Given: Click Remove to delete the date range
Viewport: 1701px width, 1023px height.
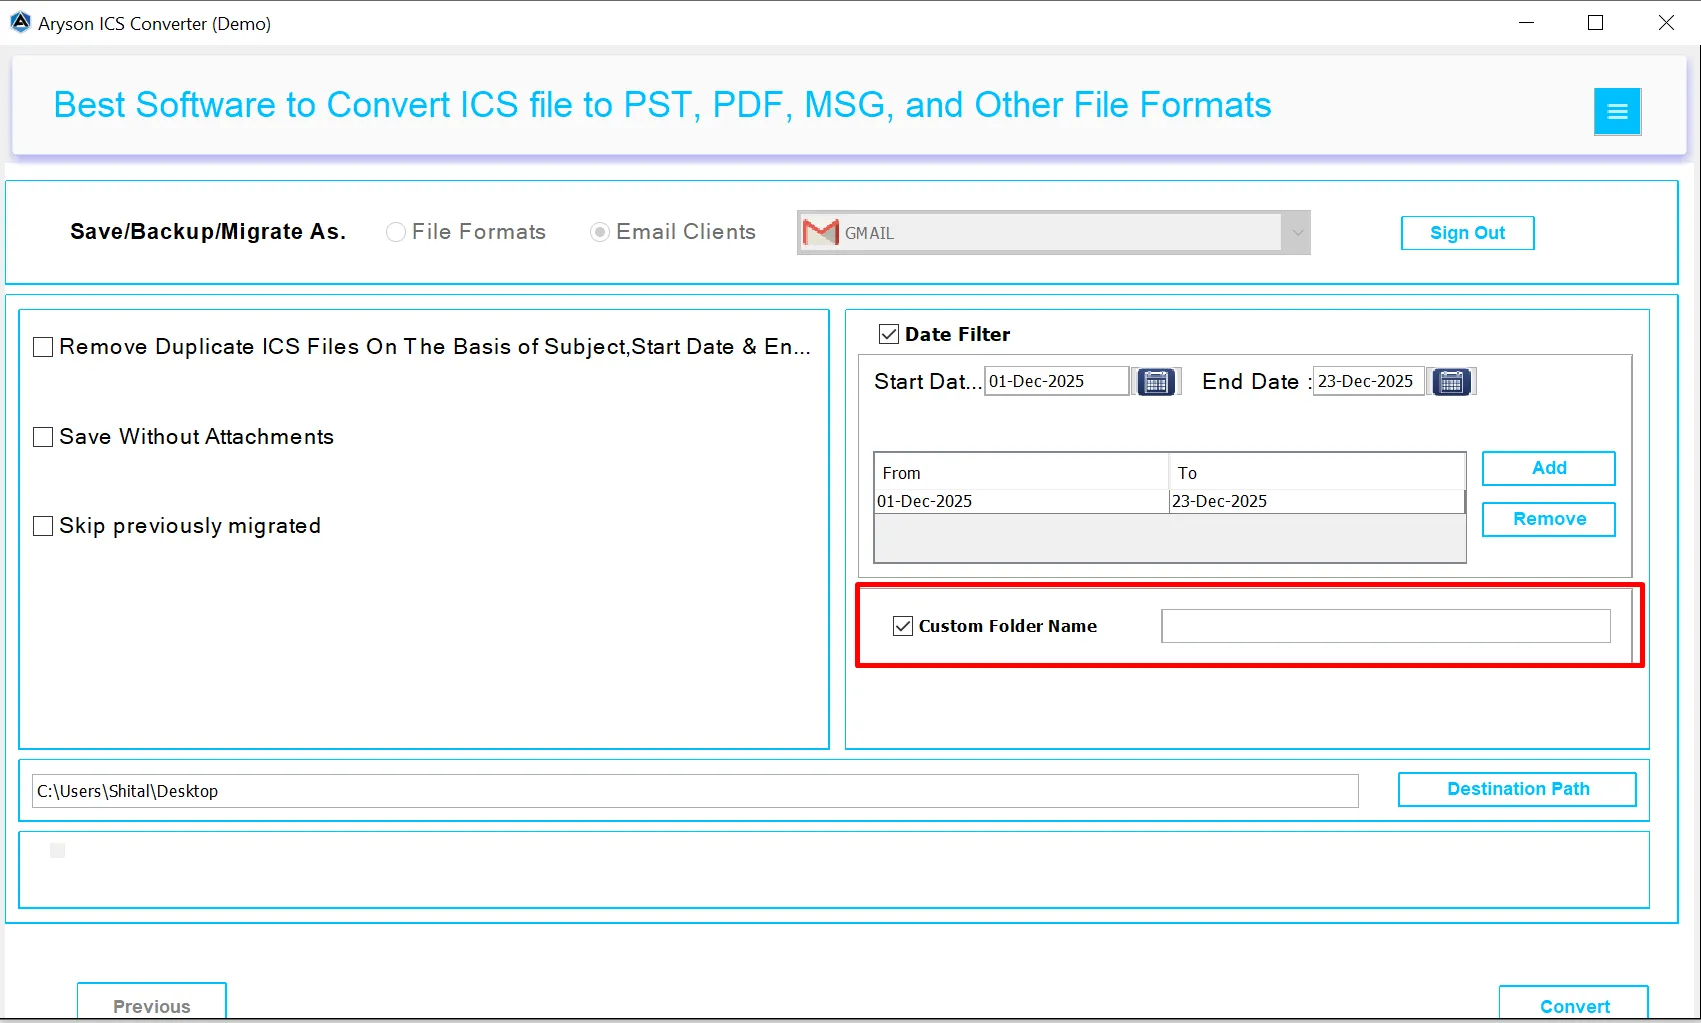Looking at the screenshot, I should pos(1548,519).
